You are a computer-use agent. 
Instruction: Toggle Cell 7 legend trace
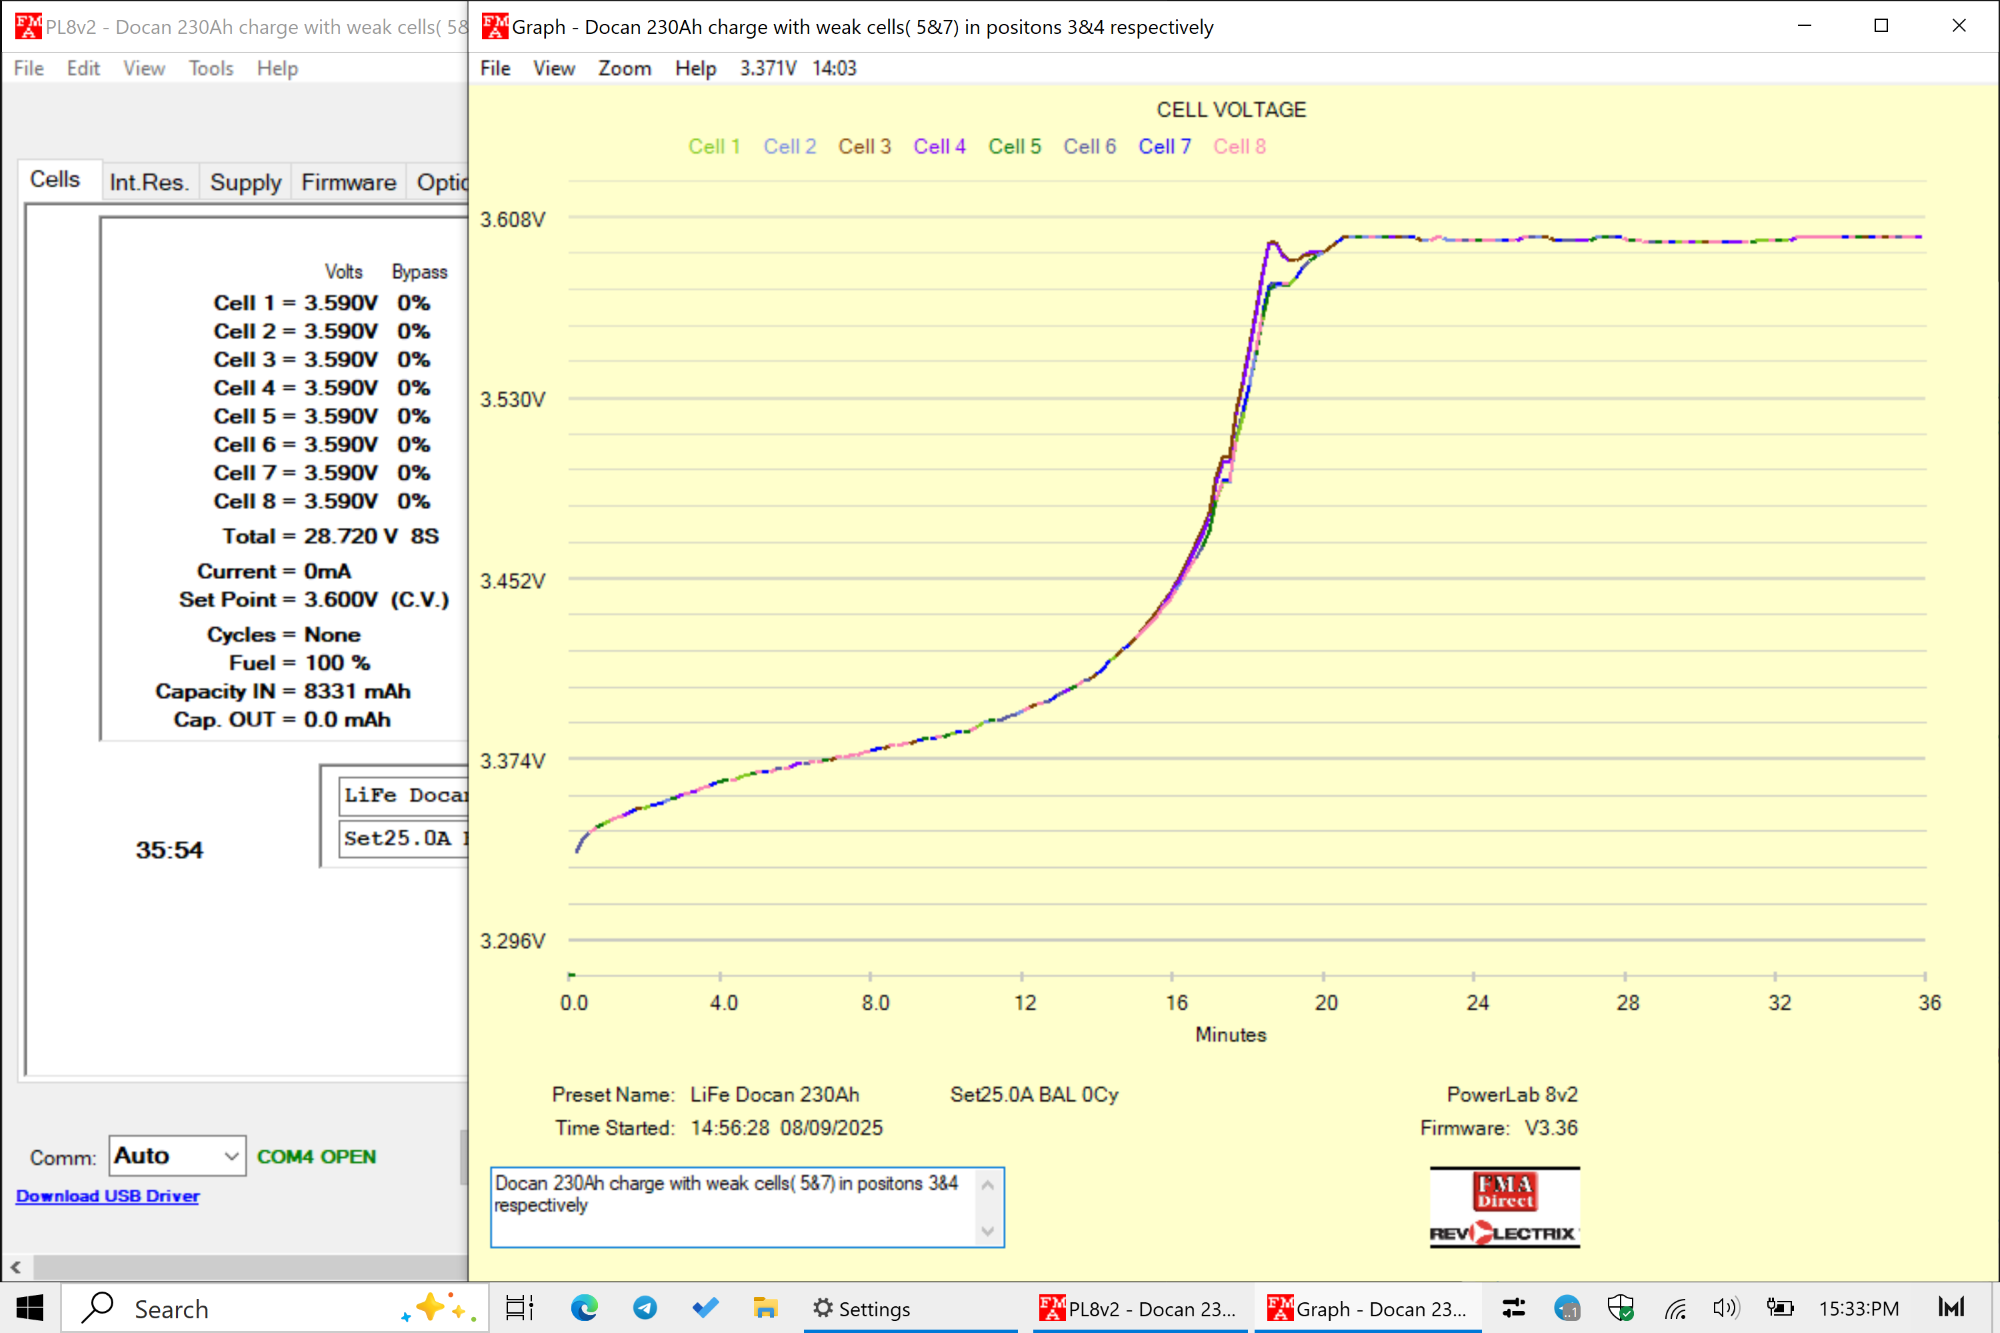point(1164,147)
